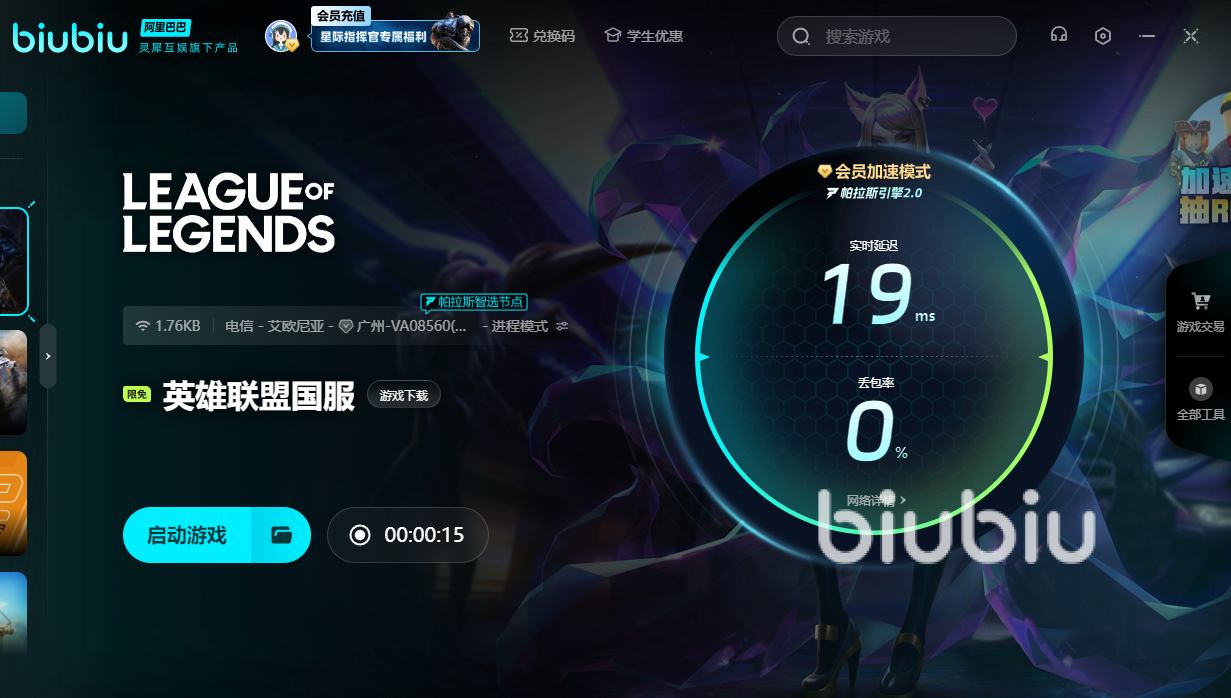The width and height of the screenshot is (1231, 698).
Task: Click the folder icon beside 启动游戏
Action: point(281,535)
